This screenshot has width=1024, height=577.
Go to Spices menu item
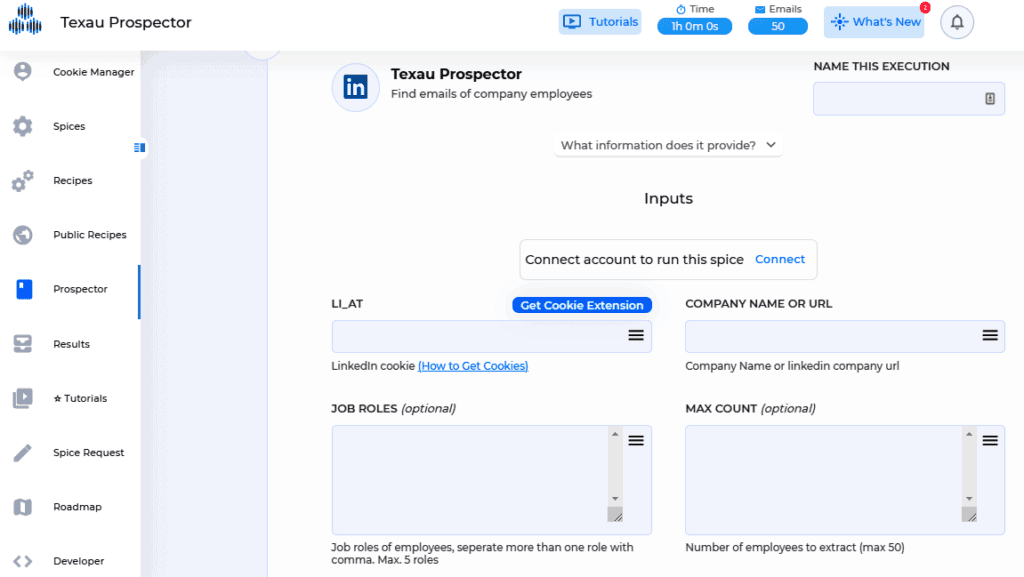(x=70, y=126)
